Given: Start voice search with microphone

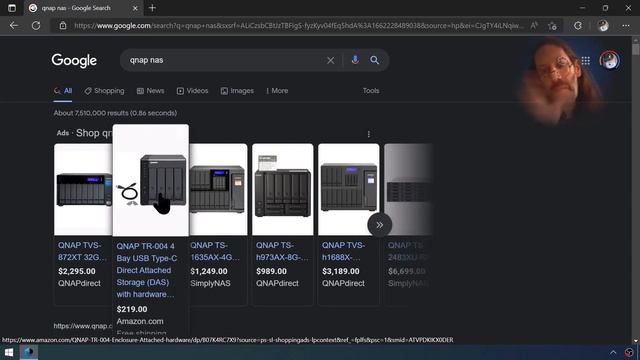Looking at the screenshot, I should [355, 60].
